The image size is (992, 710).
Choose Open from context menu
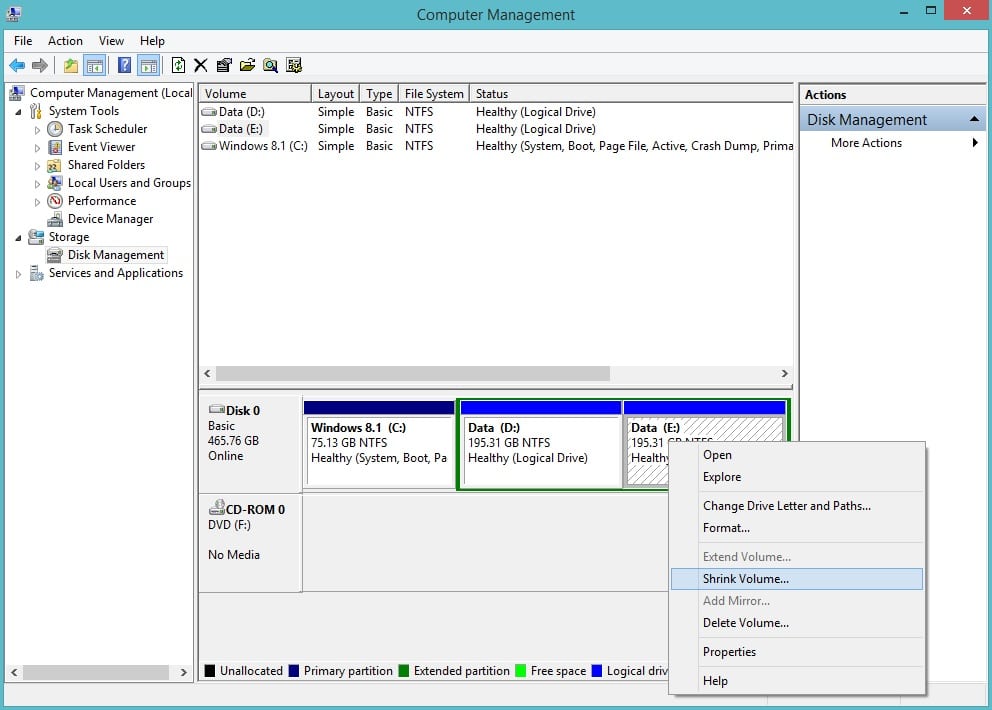pos(797,455)
